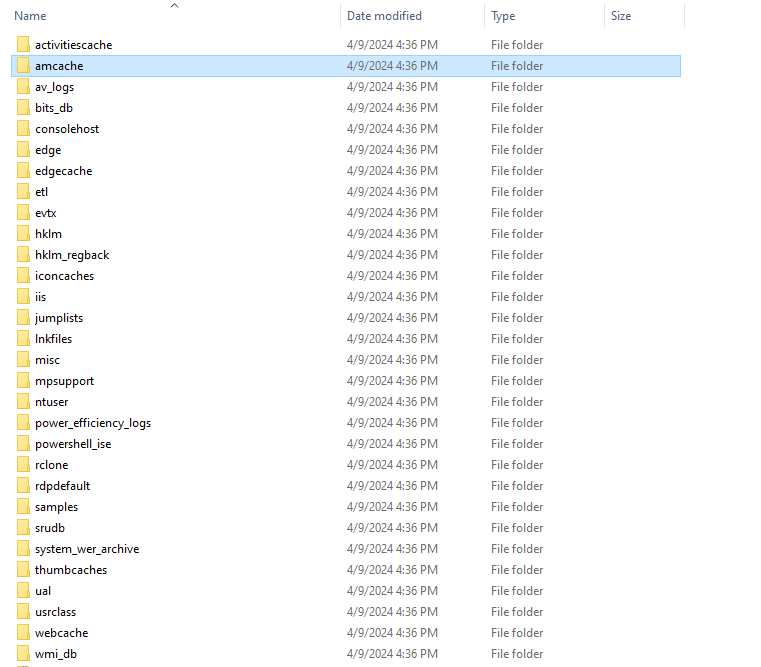This screenshot has height=667, width=761.
Task: Click the jumplists folder icon
Action: (x=23, y=317)
